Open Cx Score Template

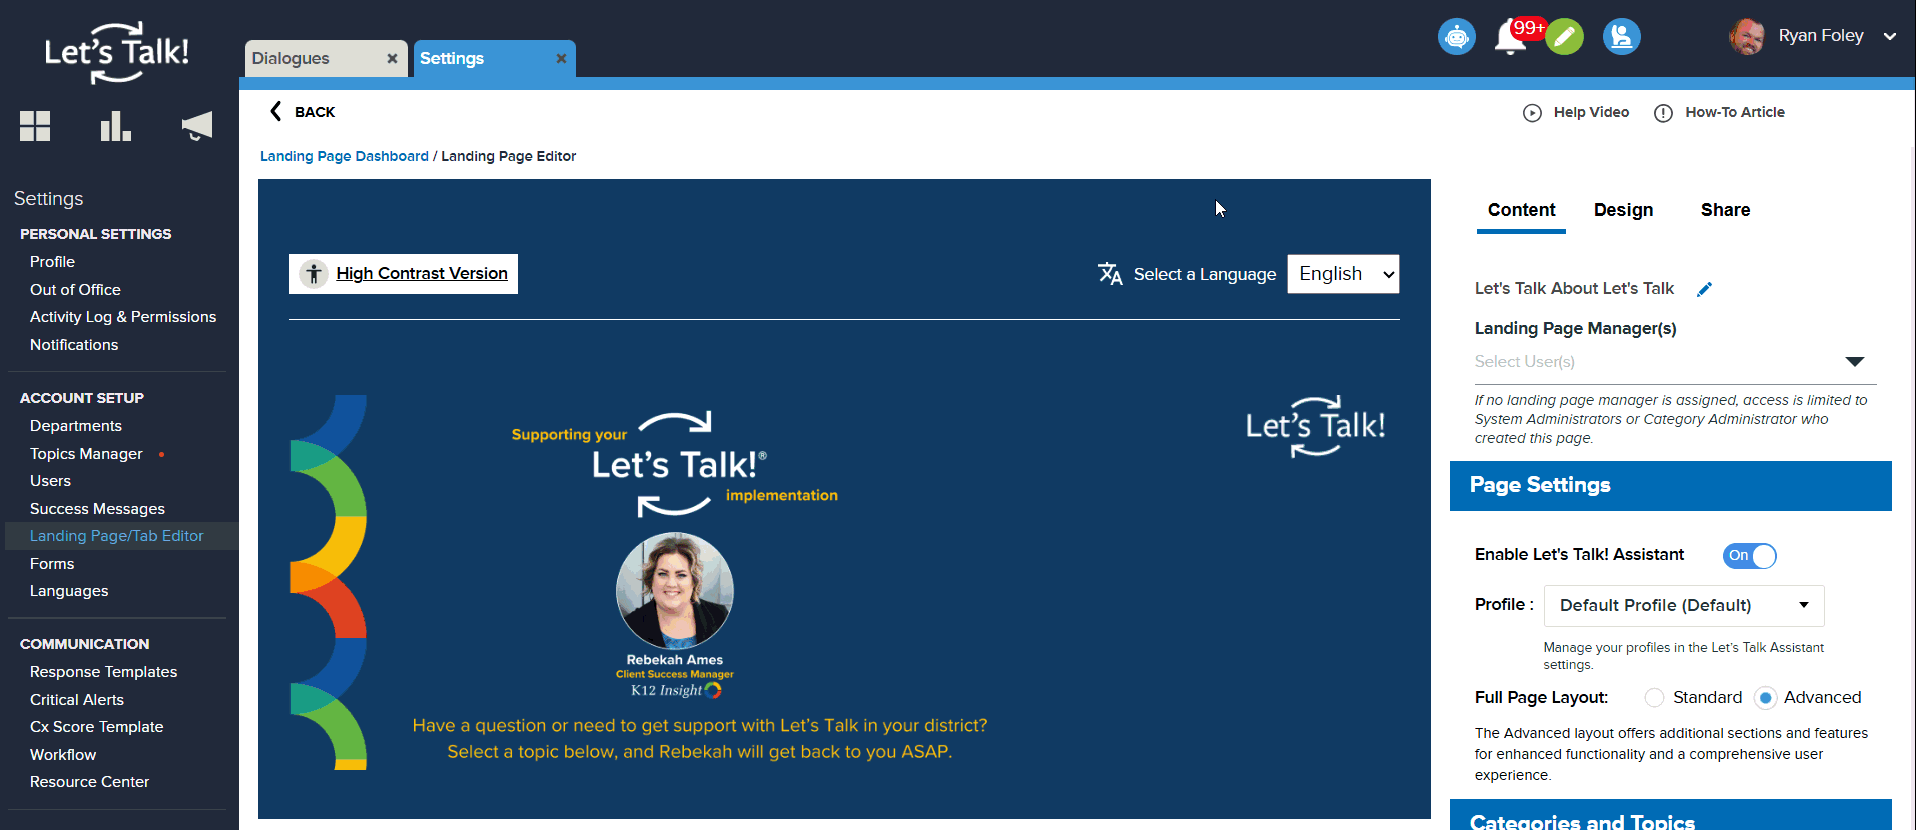tap(96, 727)
